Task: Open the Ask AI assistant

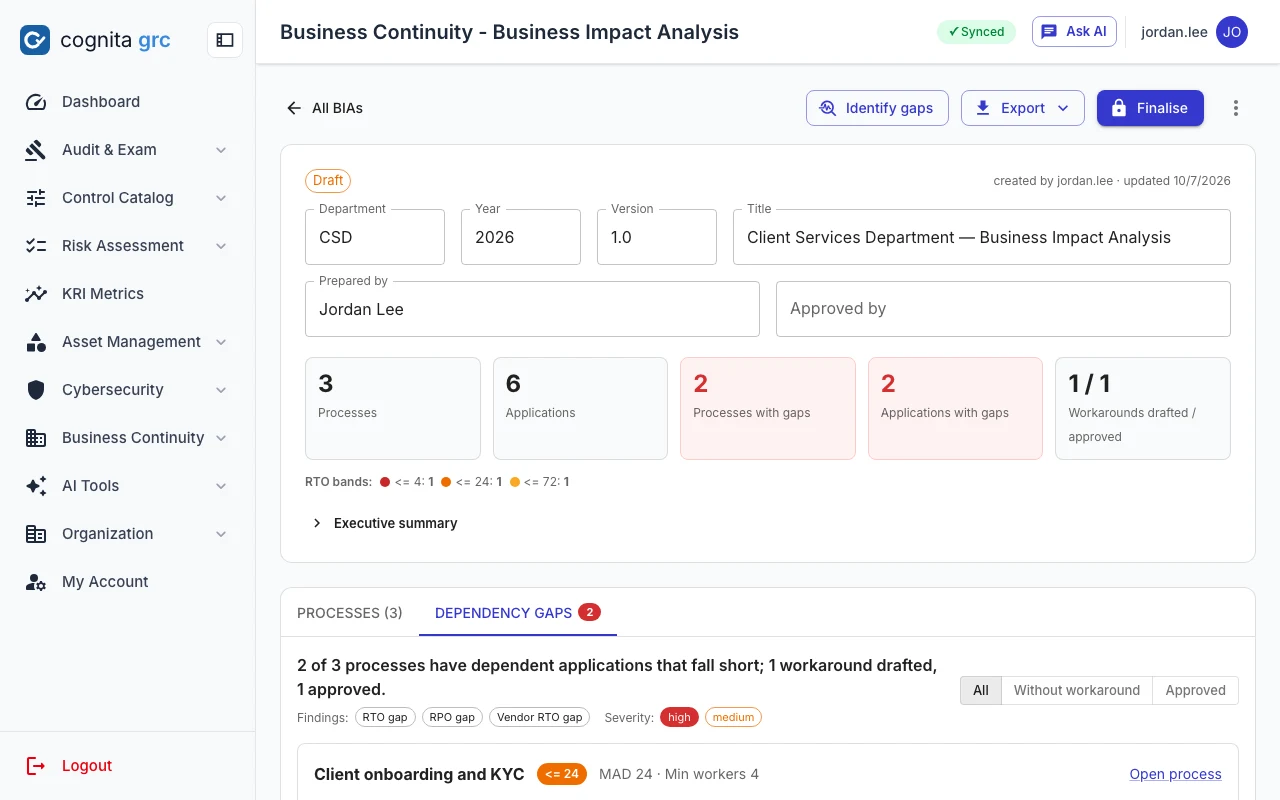Action: (1074, 32)
